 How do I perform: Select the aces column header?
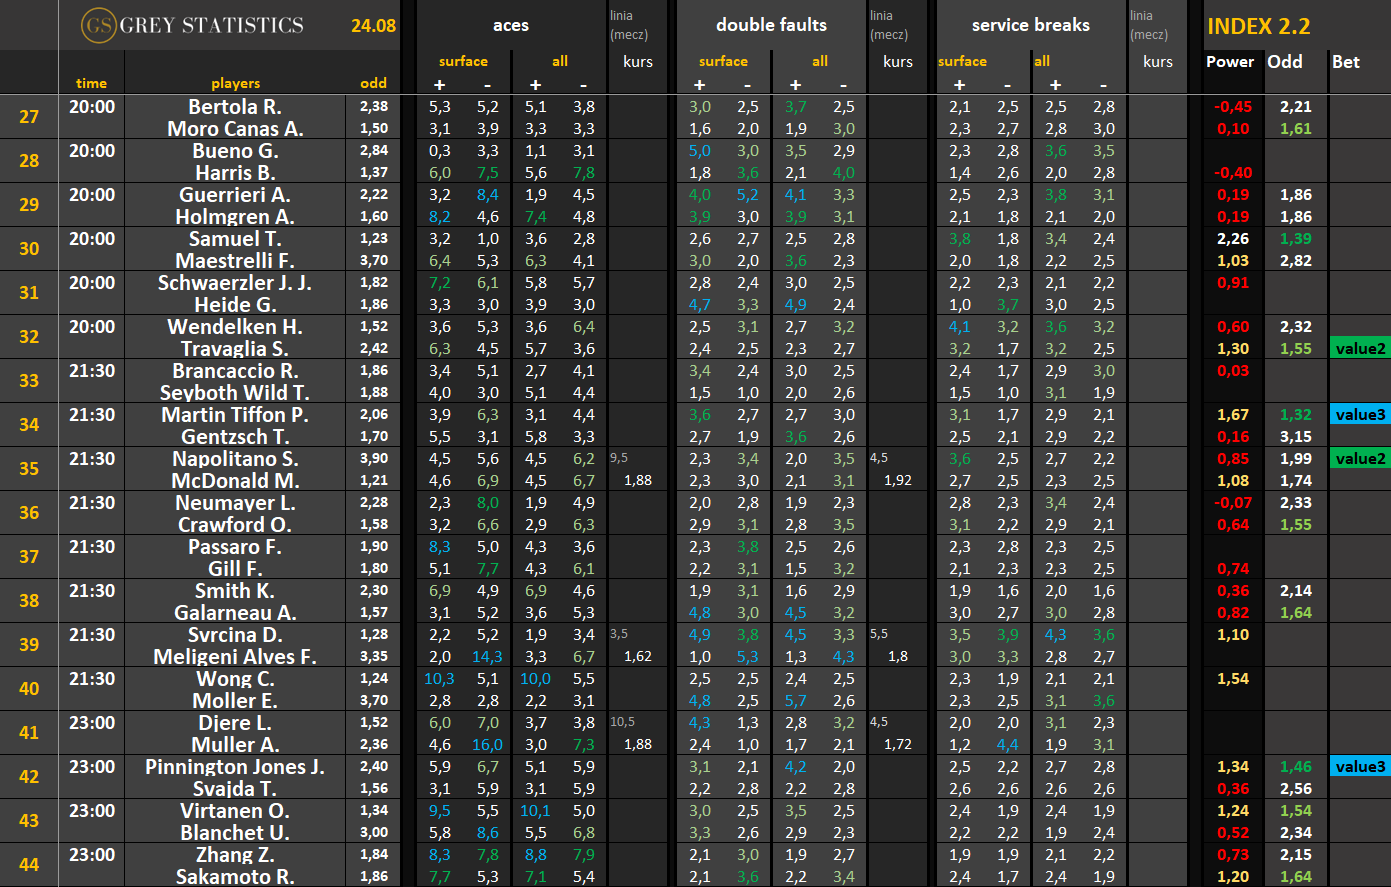coord(511,25)
